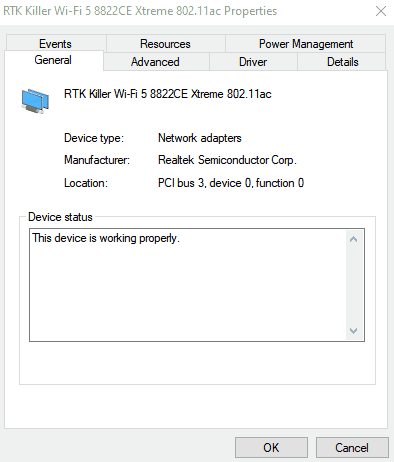Click the 'Location:' label

coord(86,183)
